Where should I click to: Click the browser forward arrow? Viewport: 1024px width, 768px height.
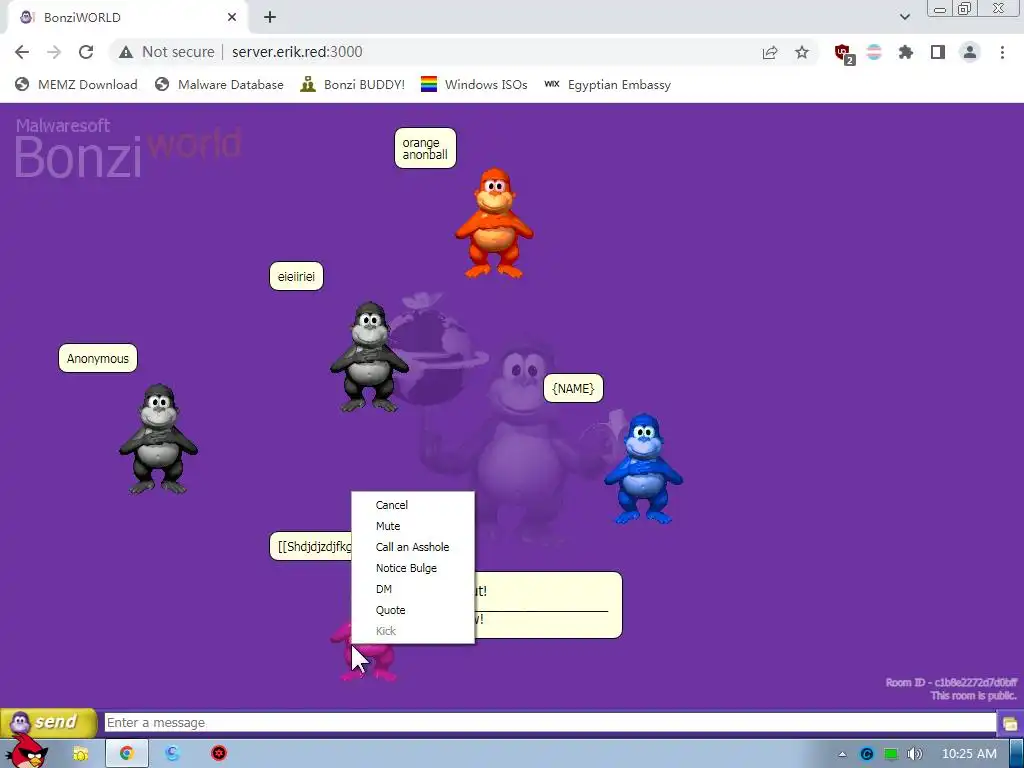click(x=54, y=52)
